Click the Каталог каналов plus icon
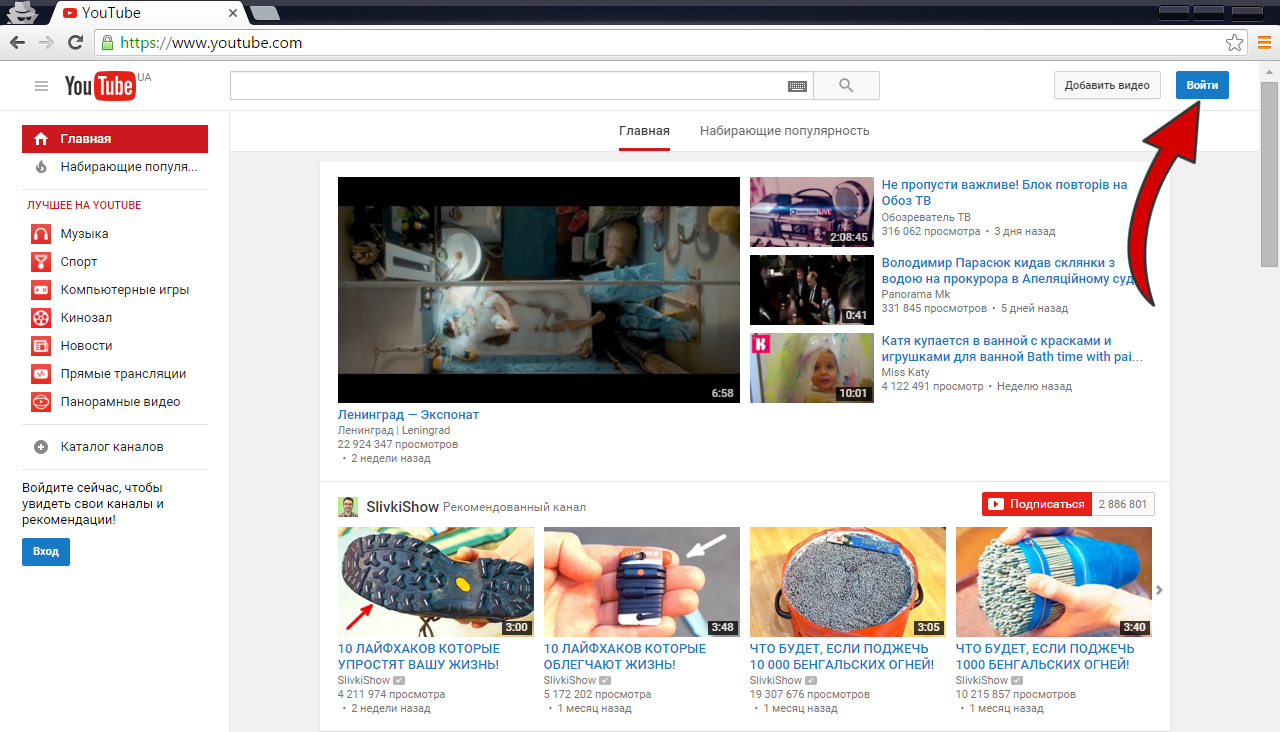The width and height of the screenshot is (1280, 732). pos(41,447)
